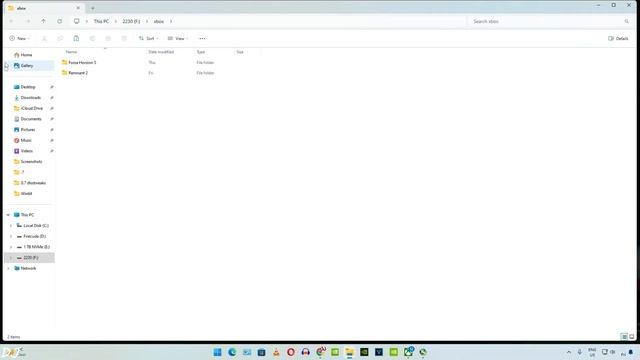Image resolution: width=640 pixels, height=360 pixels.
Task: Click the Delete trash icon in toolbar
Action: coord(124,38)
